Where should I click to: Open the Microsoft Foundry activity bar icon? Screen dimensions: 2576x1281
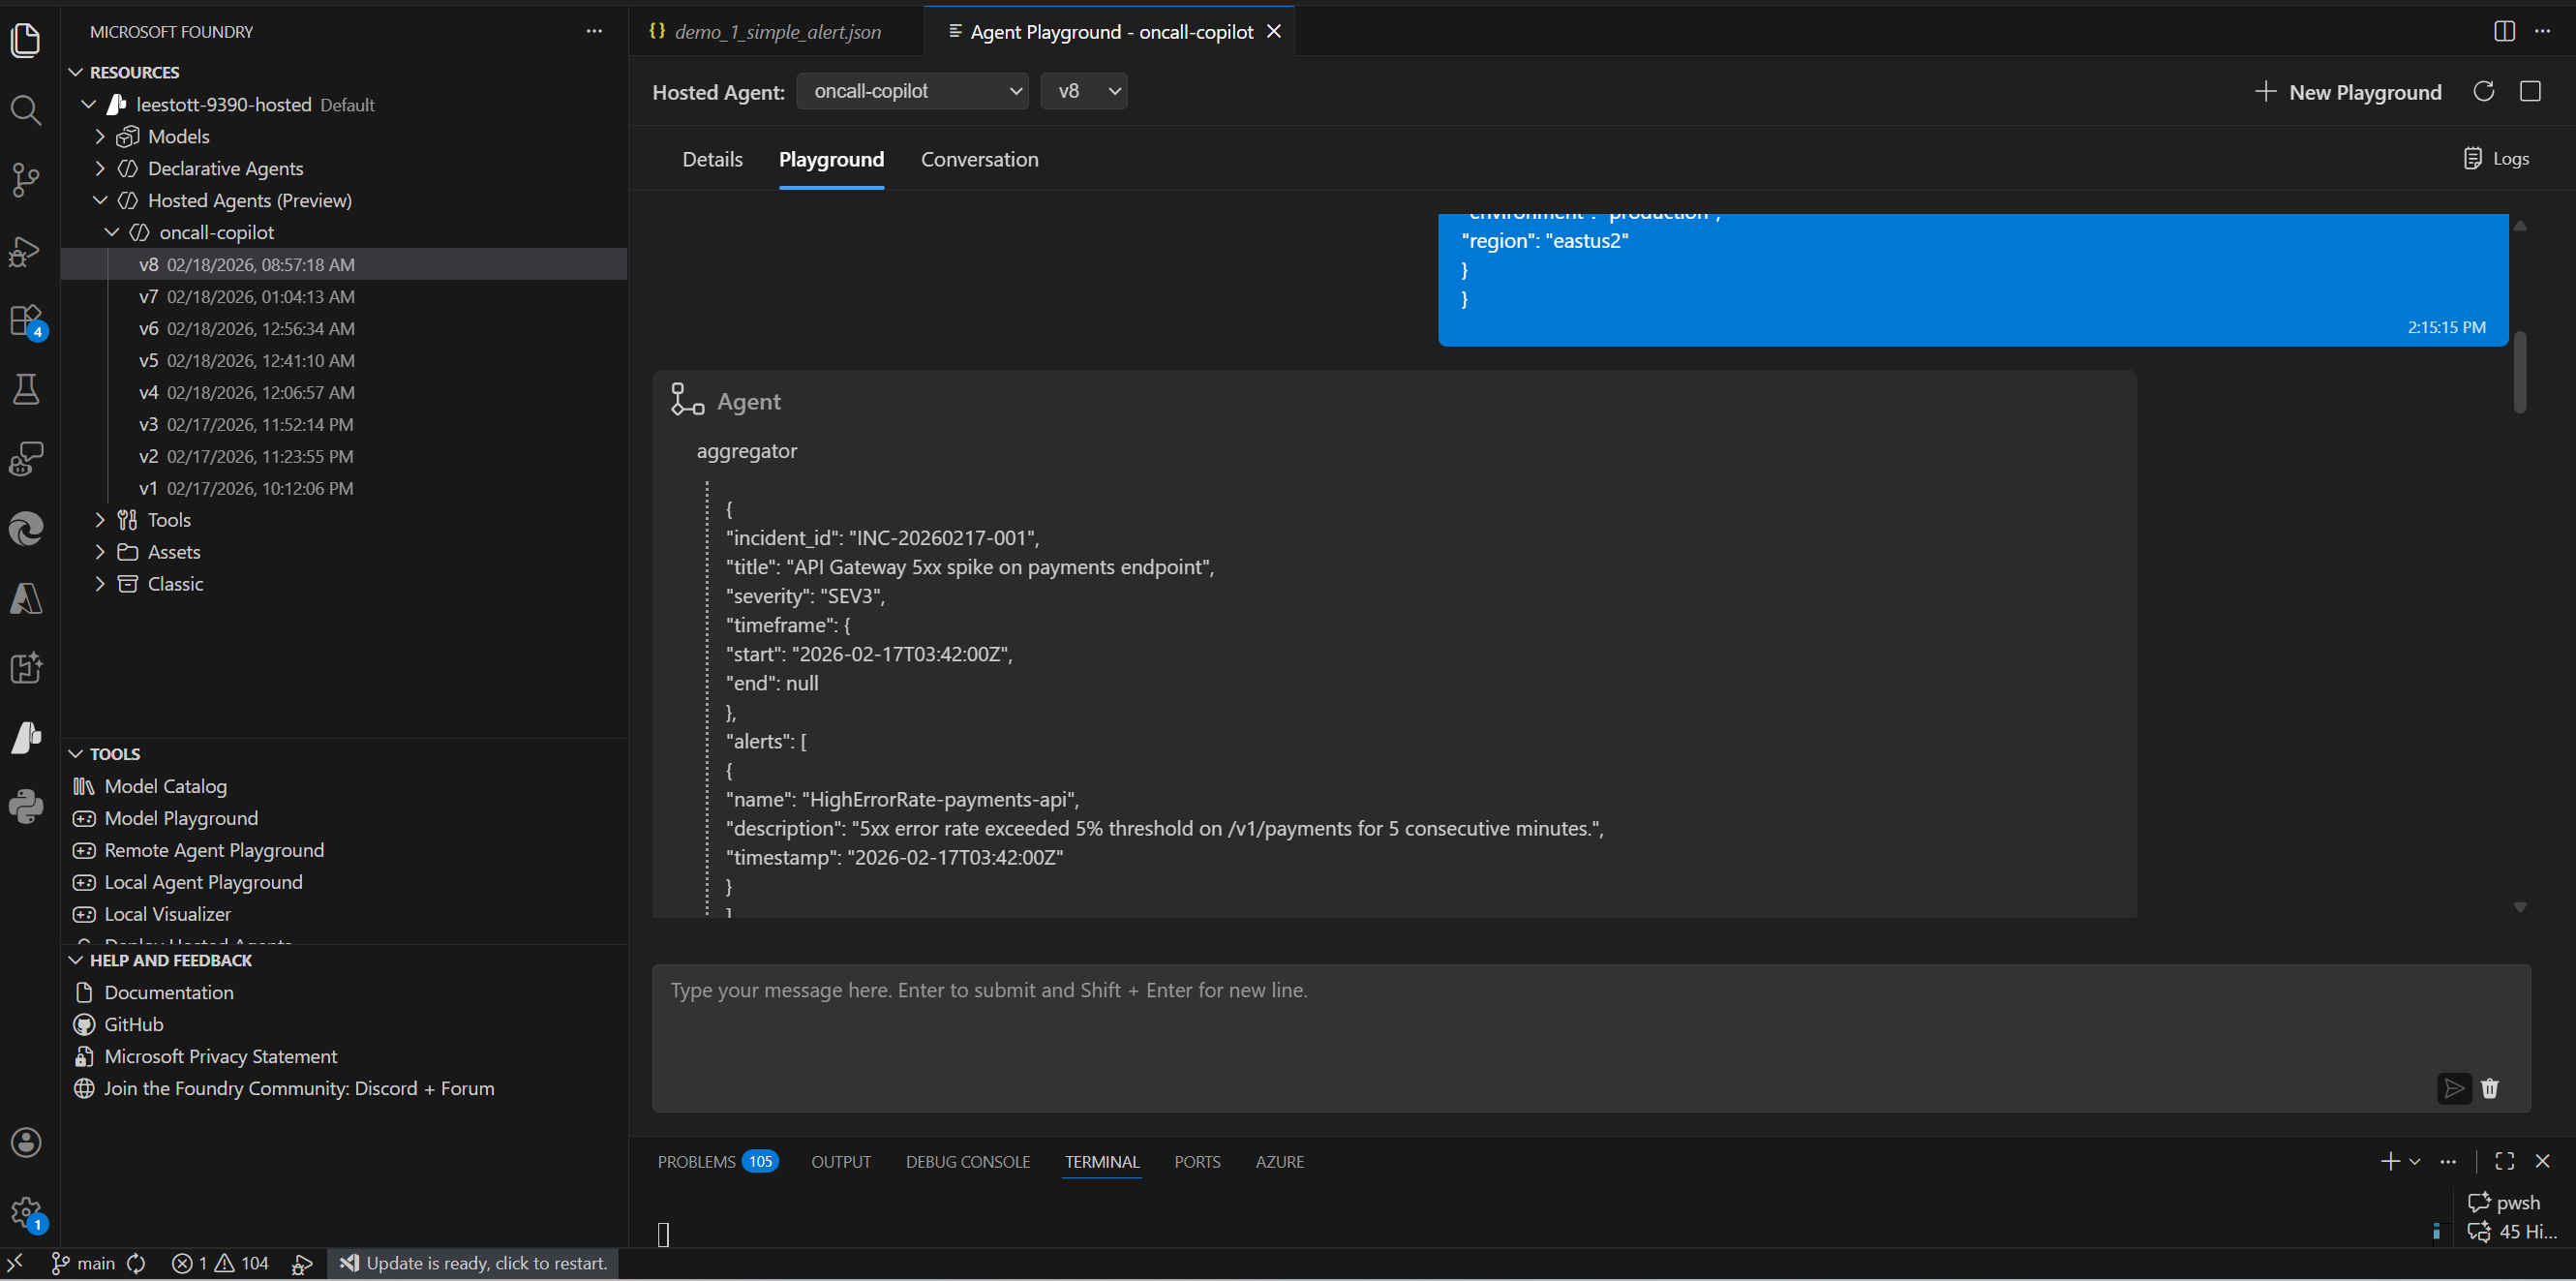point(26,738)
